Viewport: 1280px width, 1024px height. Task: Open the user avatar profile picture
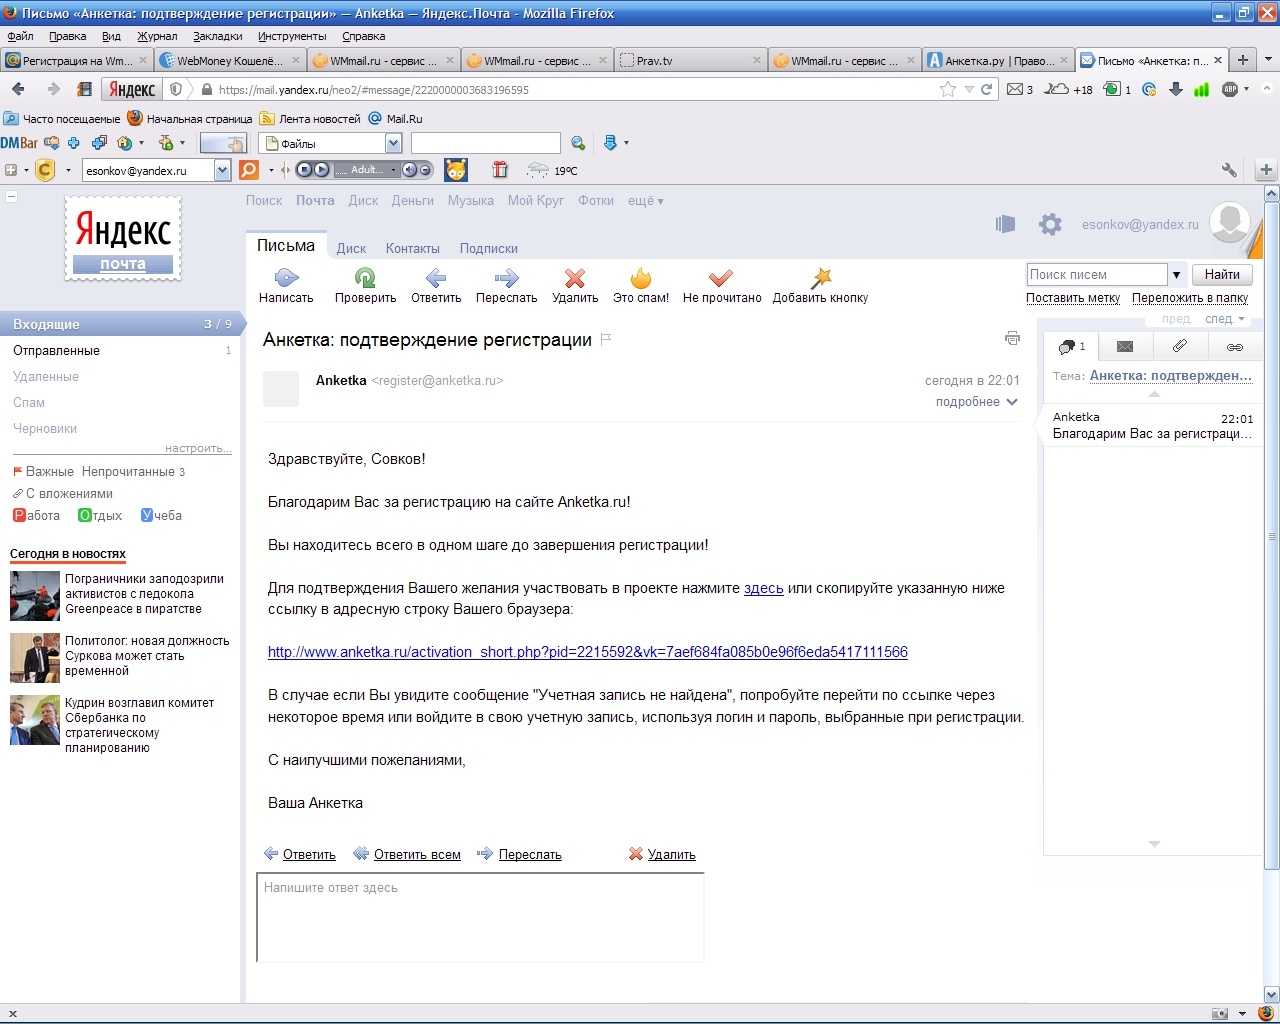(x=1230, y=223)
